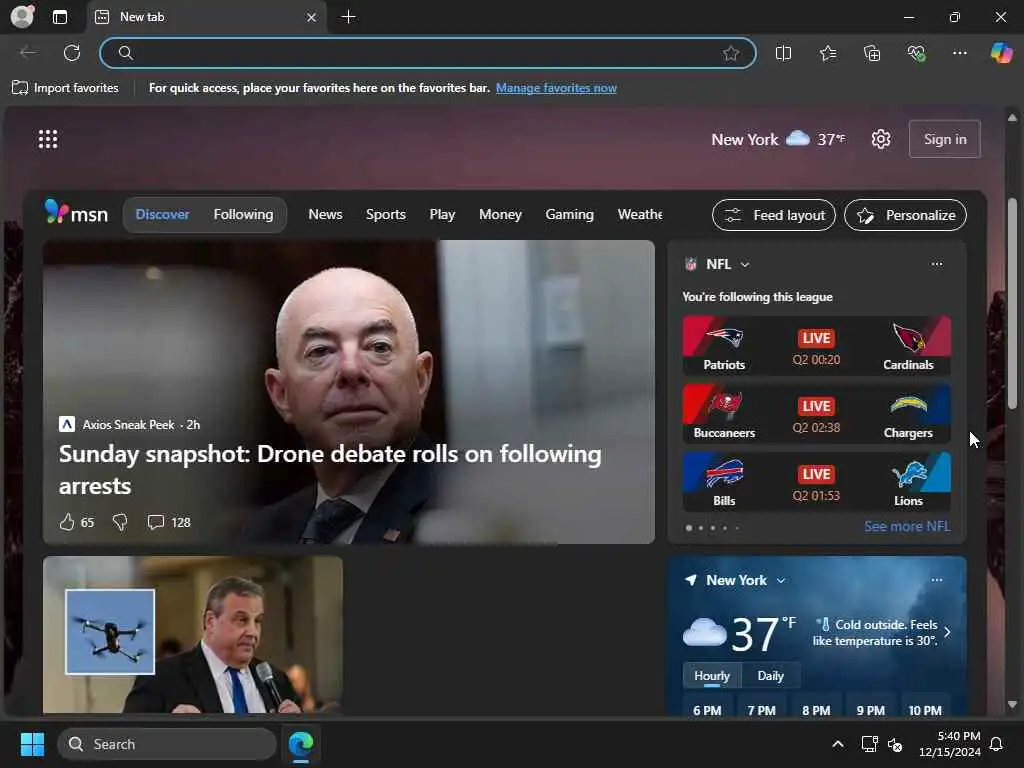Open notifications bell in taskbar

tap(996, 744)
